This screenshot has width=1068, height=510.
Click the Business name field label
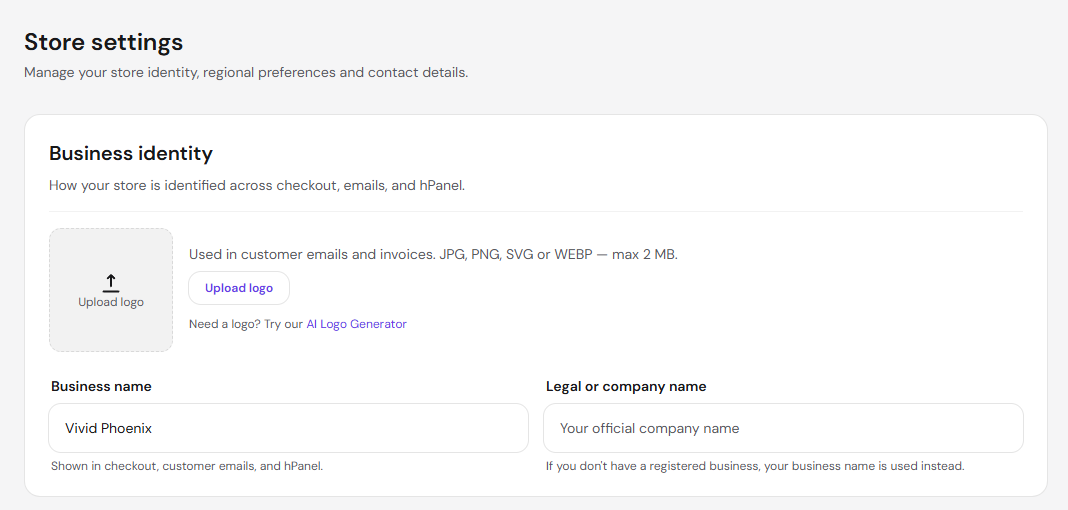[101, 387]
